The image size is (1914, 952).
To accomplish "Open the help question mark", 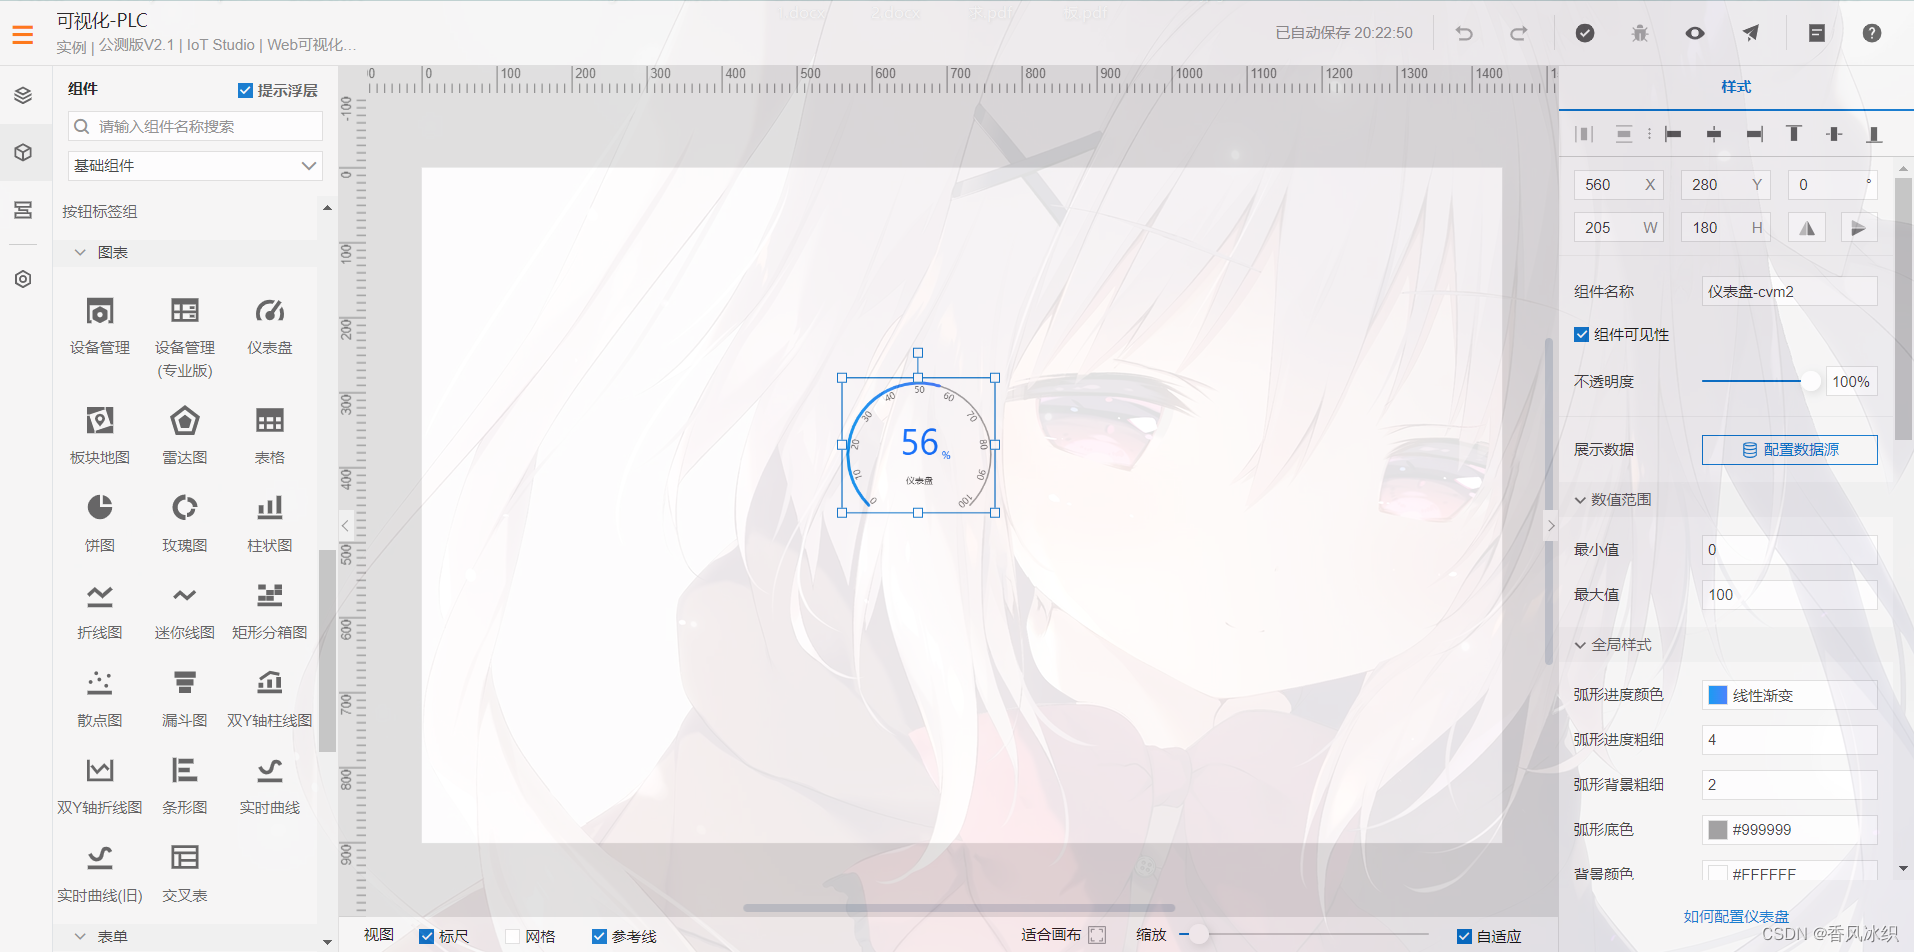I will point(1872,33).
